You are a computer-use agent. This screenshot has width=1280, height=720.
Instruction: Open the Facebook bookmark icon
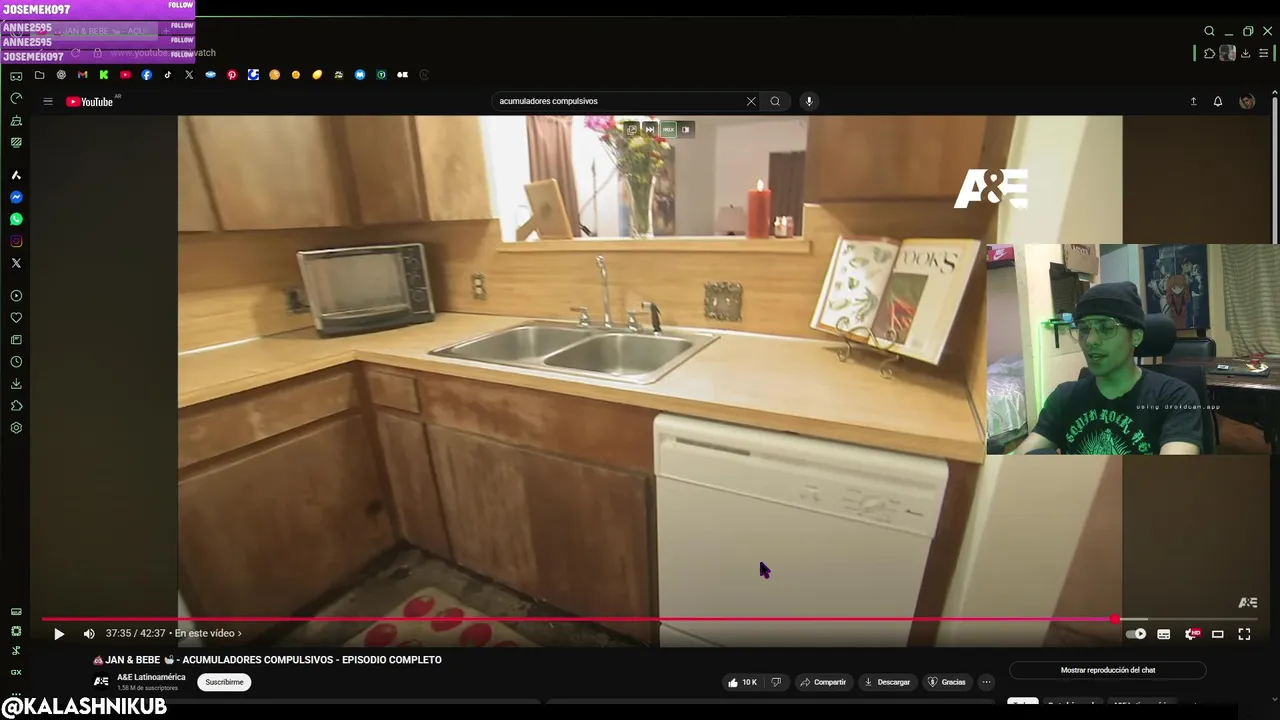pyautogui.click(x=146, y=75)
